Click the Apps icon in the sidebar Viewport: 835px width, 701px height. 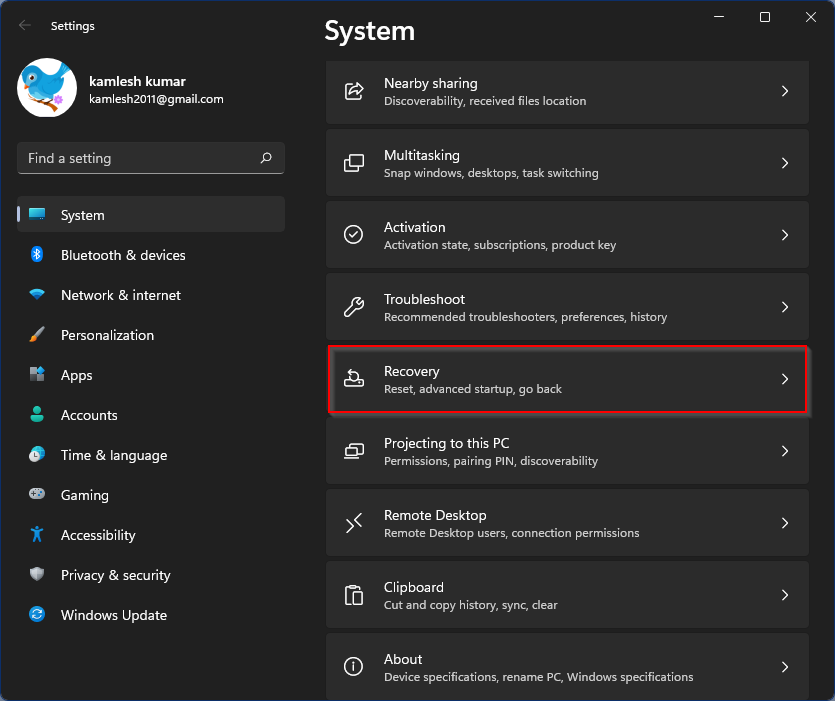click(x=37, y=375)
